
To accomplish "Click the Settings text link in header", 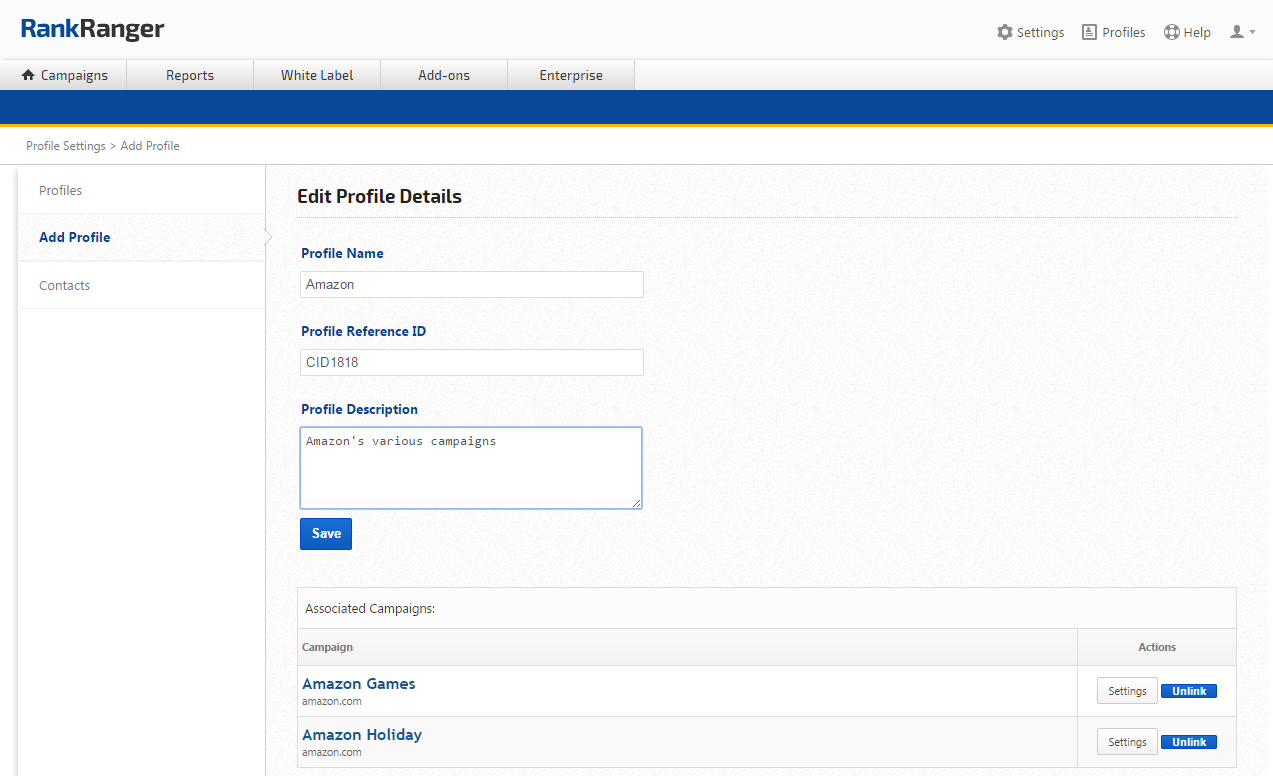I will [1040, 32].
